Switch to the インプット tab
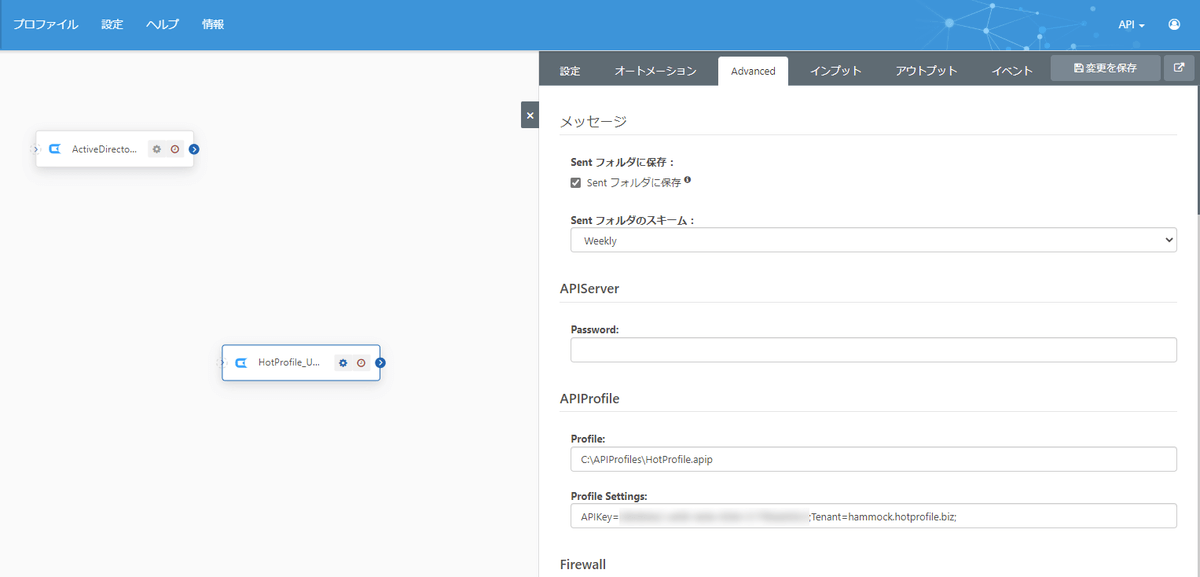Screen dimensions: 1200x577 click(x=836, y=71)
